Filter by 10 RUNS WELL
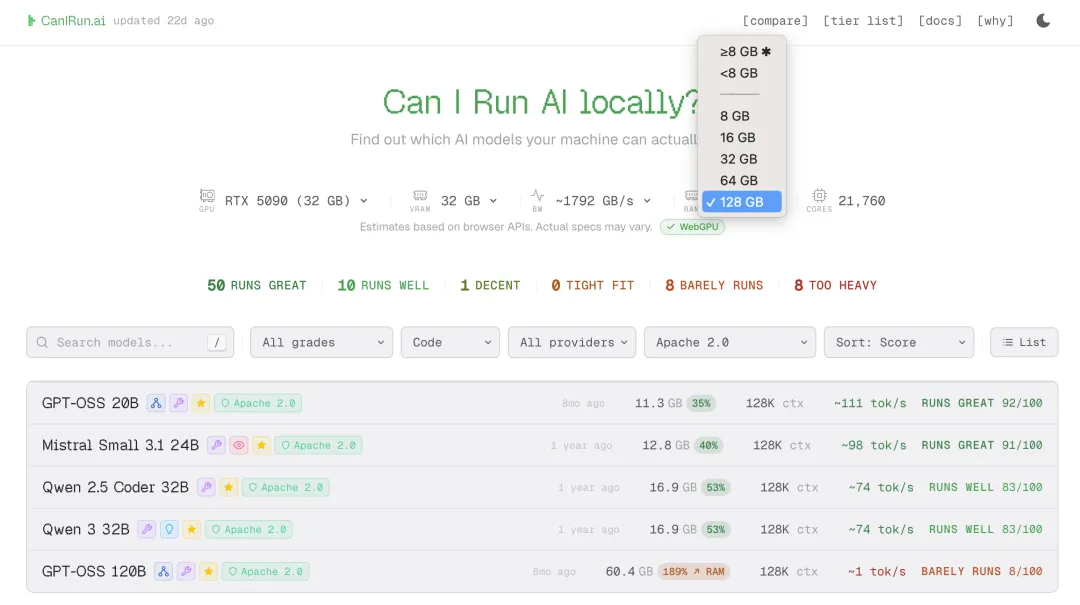 click(x=383, y=285)
